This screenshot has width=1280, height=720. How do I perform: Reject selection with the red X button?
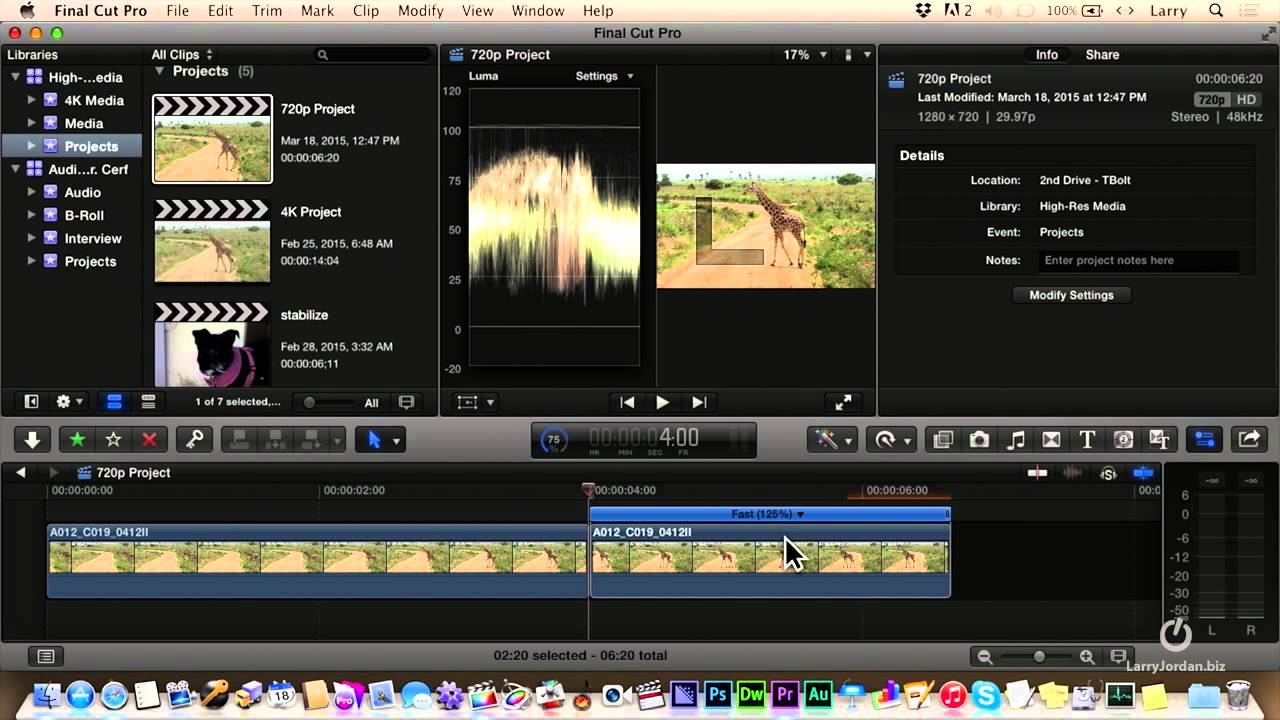[149, 439]
